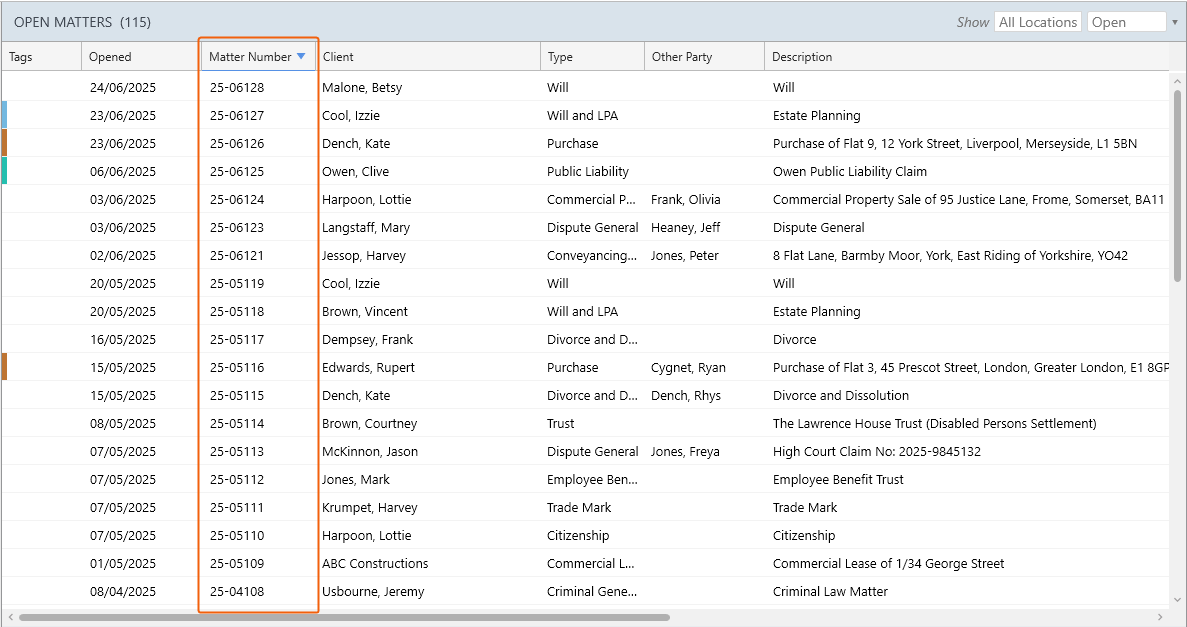This screenshot has width=1187, height=627.
Task: Click the scroll right arrow at bottom
Action: click(1161, 617)
